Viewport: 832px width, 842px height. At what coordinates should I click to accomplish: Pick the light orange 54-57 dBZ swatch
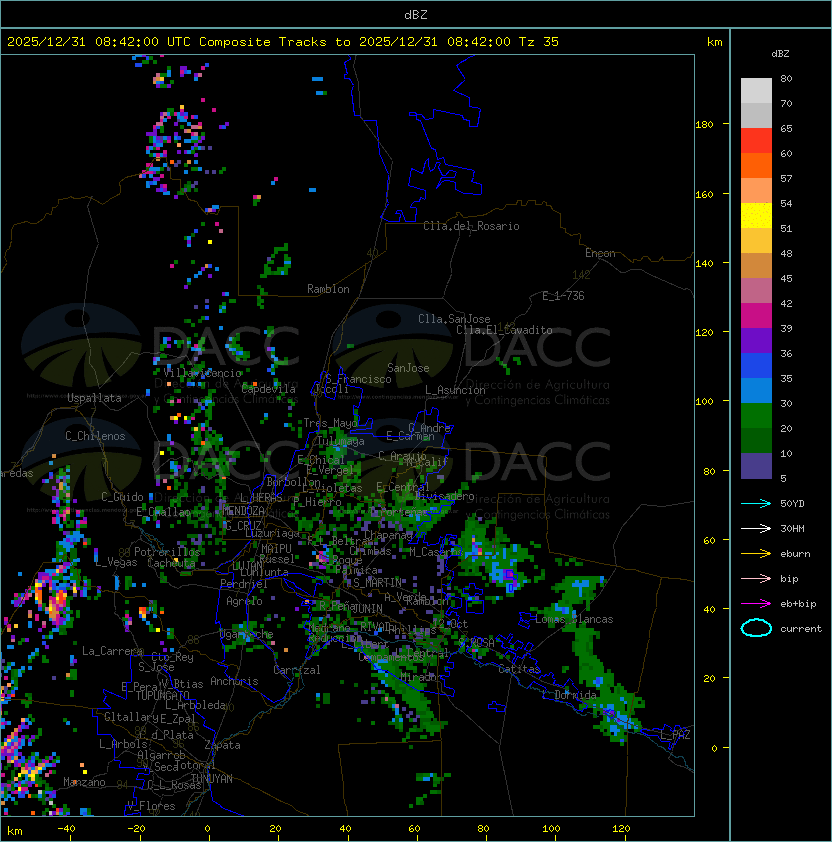756,191
